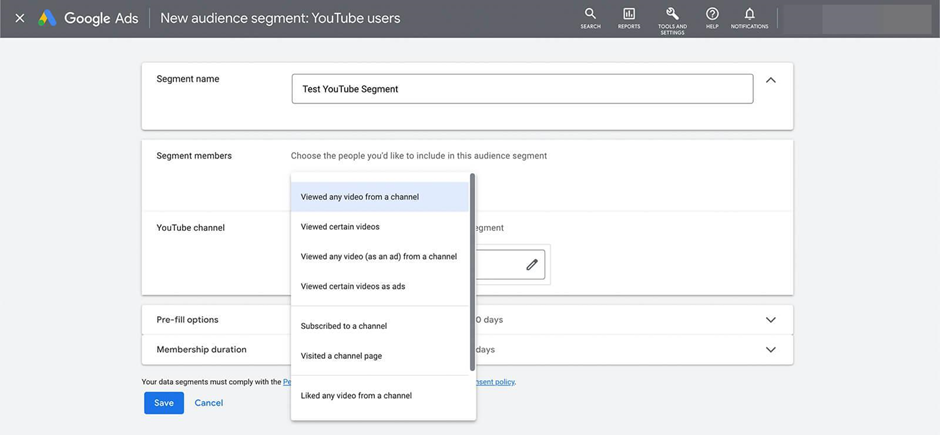The width and height of the screenshot is (940, 435).
Task: Click the Cancel link
Action: pyautogui.click(x=209, y=403)
